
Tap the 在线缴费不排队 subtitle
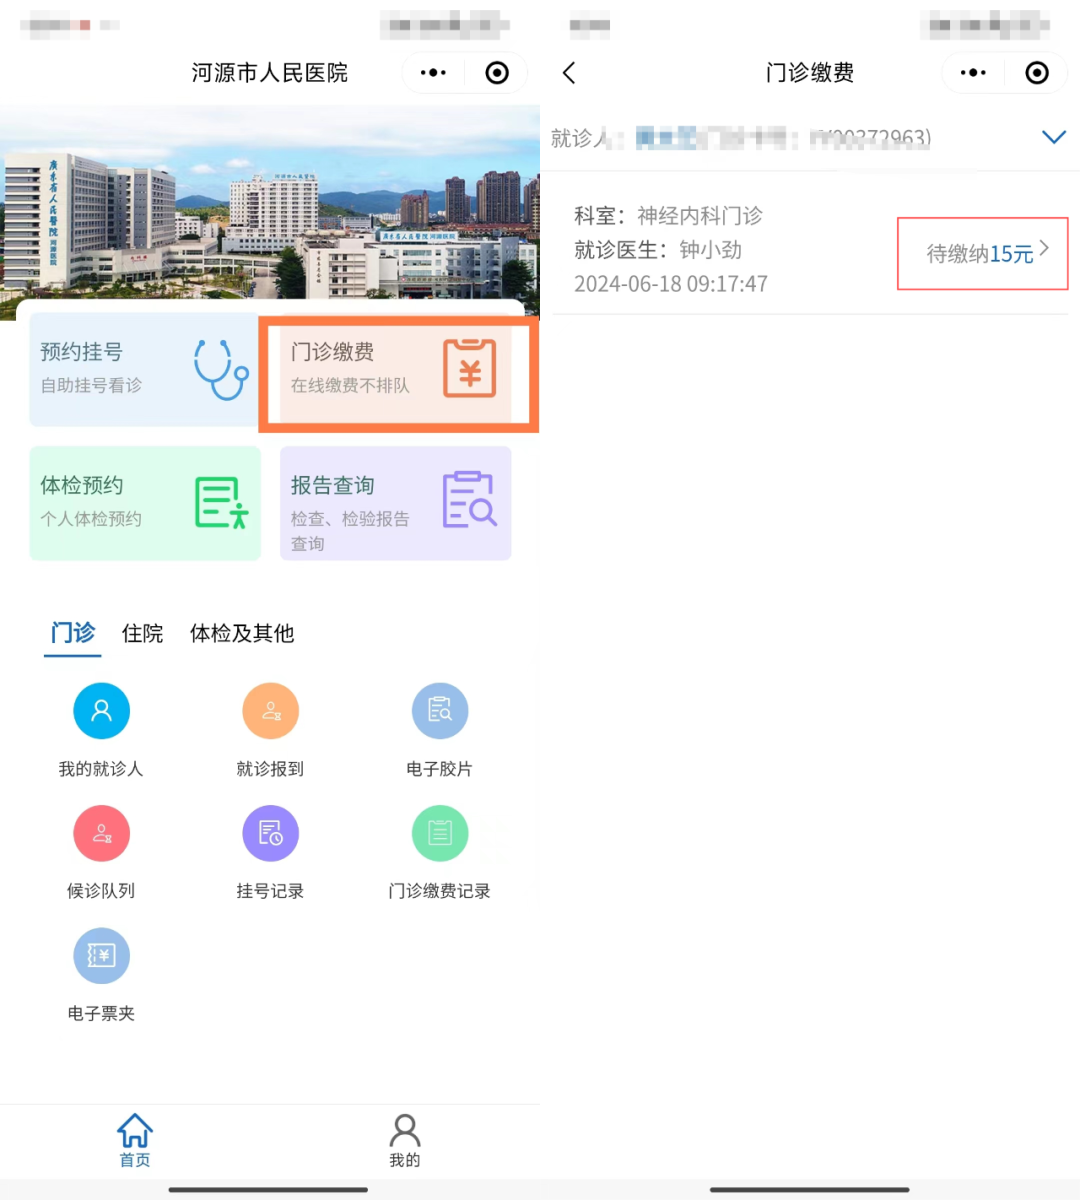[350, 385]
